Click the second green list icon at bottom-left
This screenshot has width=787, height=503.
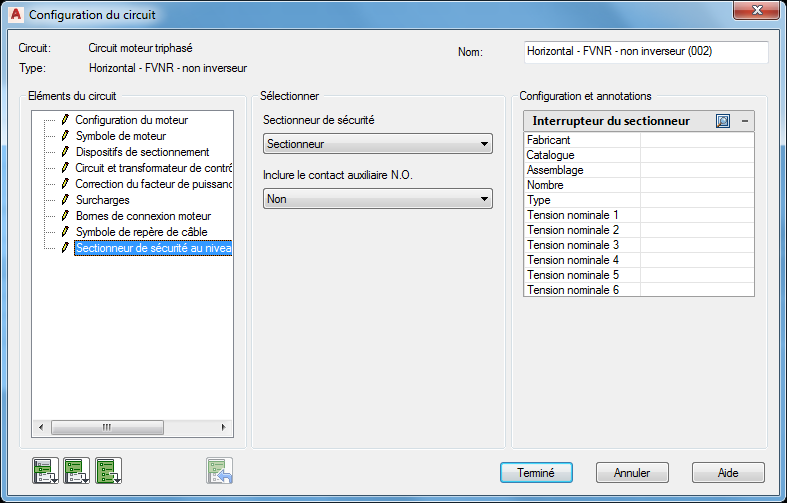[x=77, y=470]
